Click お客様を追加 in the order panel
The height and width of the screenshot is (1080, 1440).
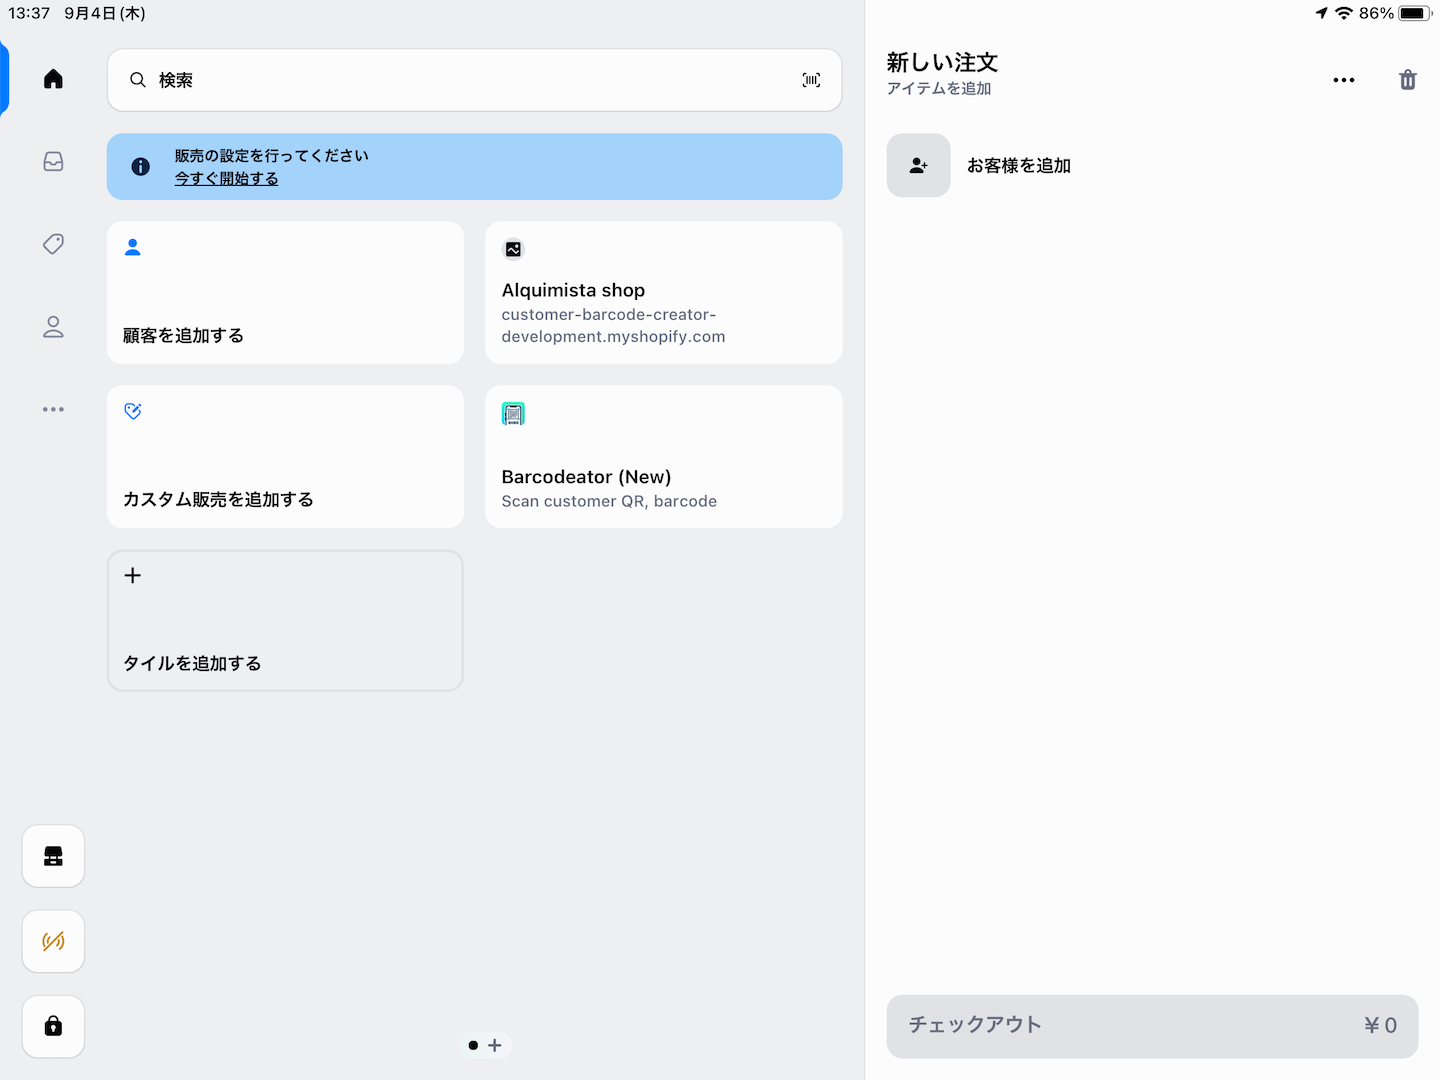pyautogui.click(x=1018, y=166)
